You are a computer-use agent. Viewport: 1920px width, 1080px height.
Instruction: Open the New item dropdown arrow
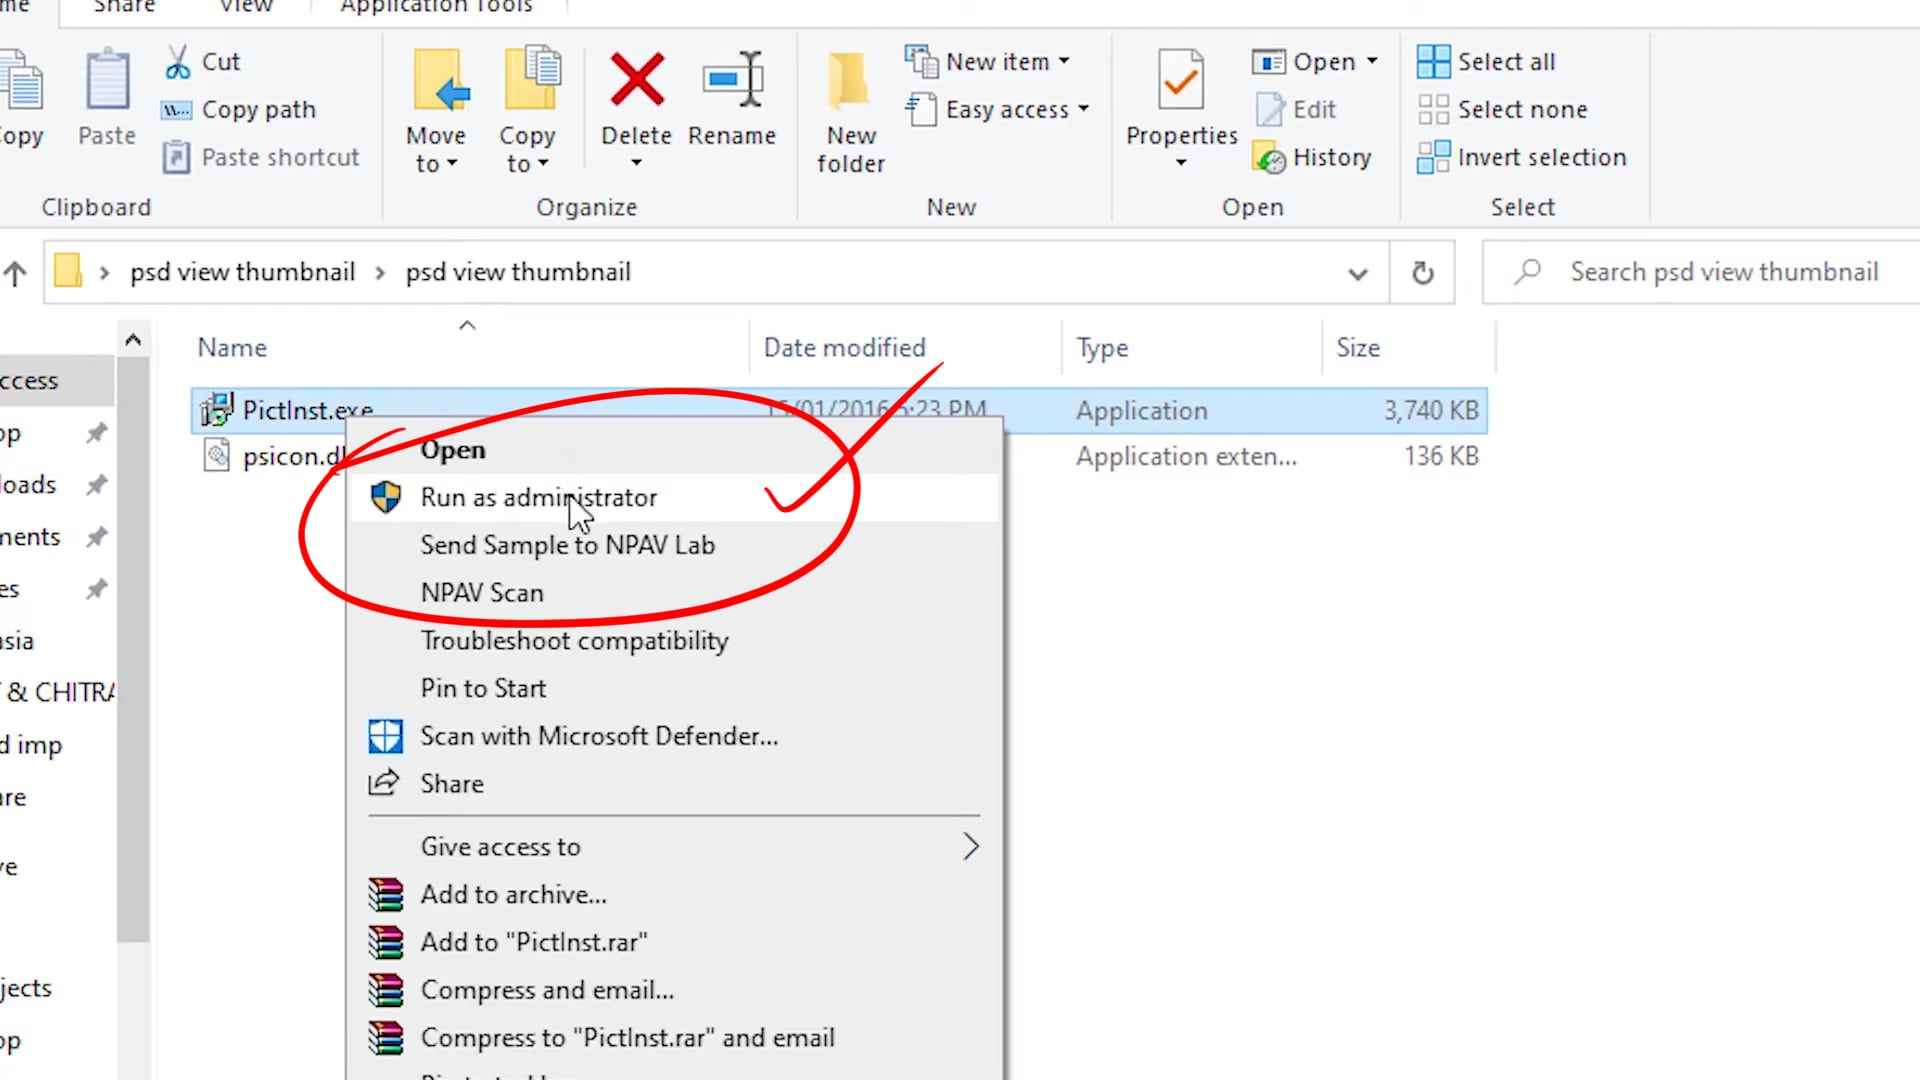coord(1064,62)
